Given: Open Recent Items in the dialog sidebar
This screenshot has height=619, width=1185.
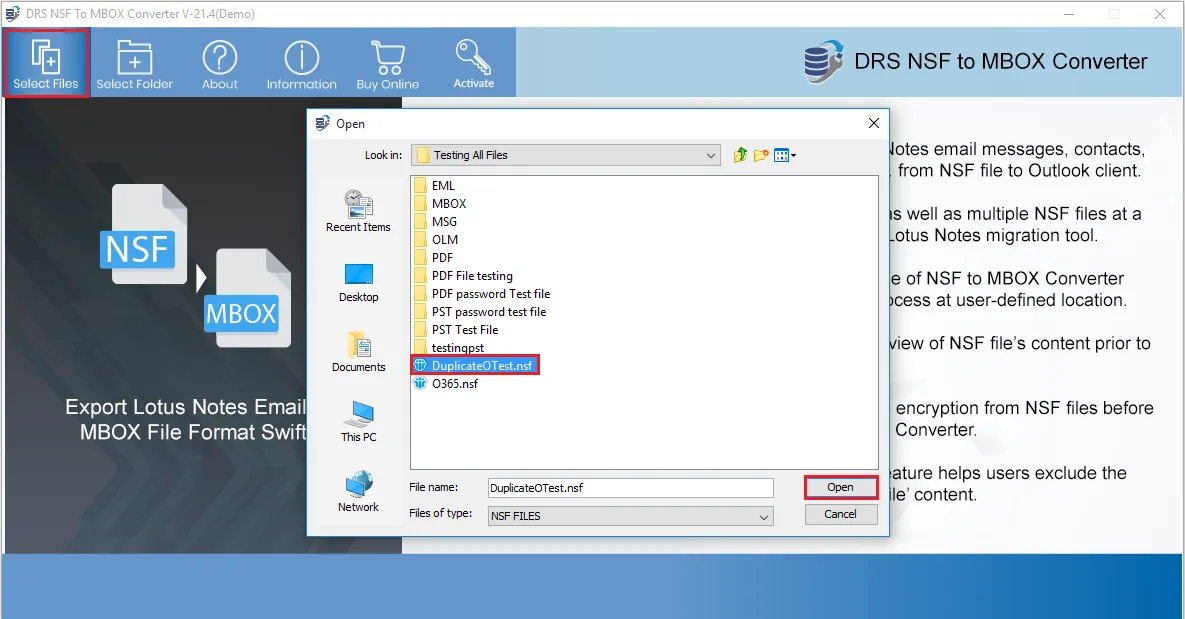Looking at the screenshot, I should click(x=358, y=211).
